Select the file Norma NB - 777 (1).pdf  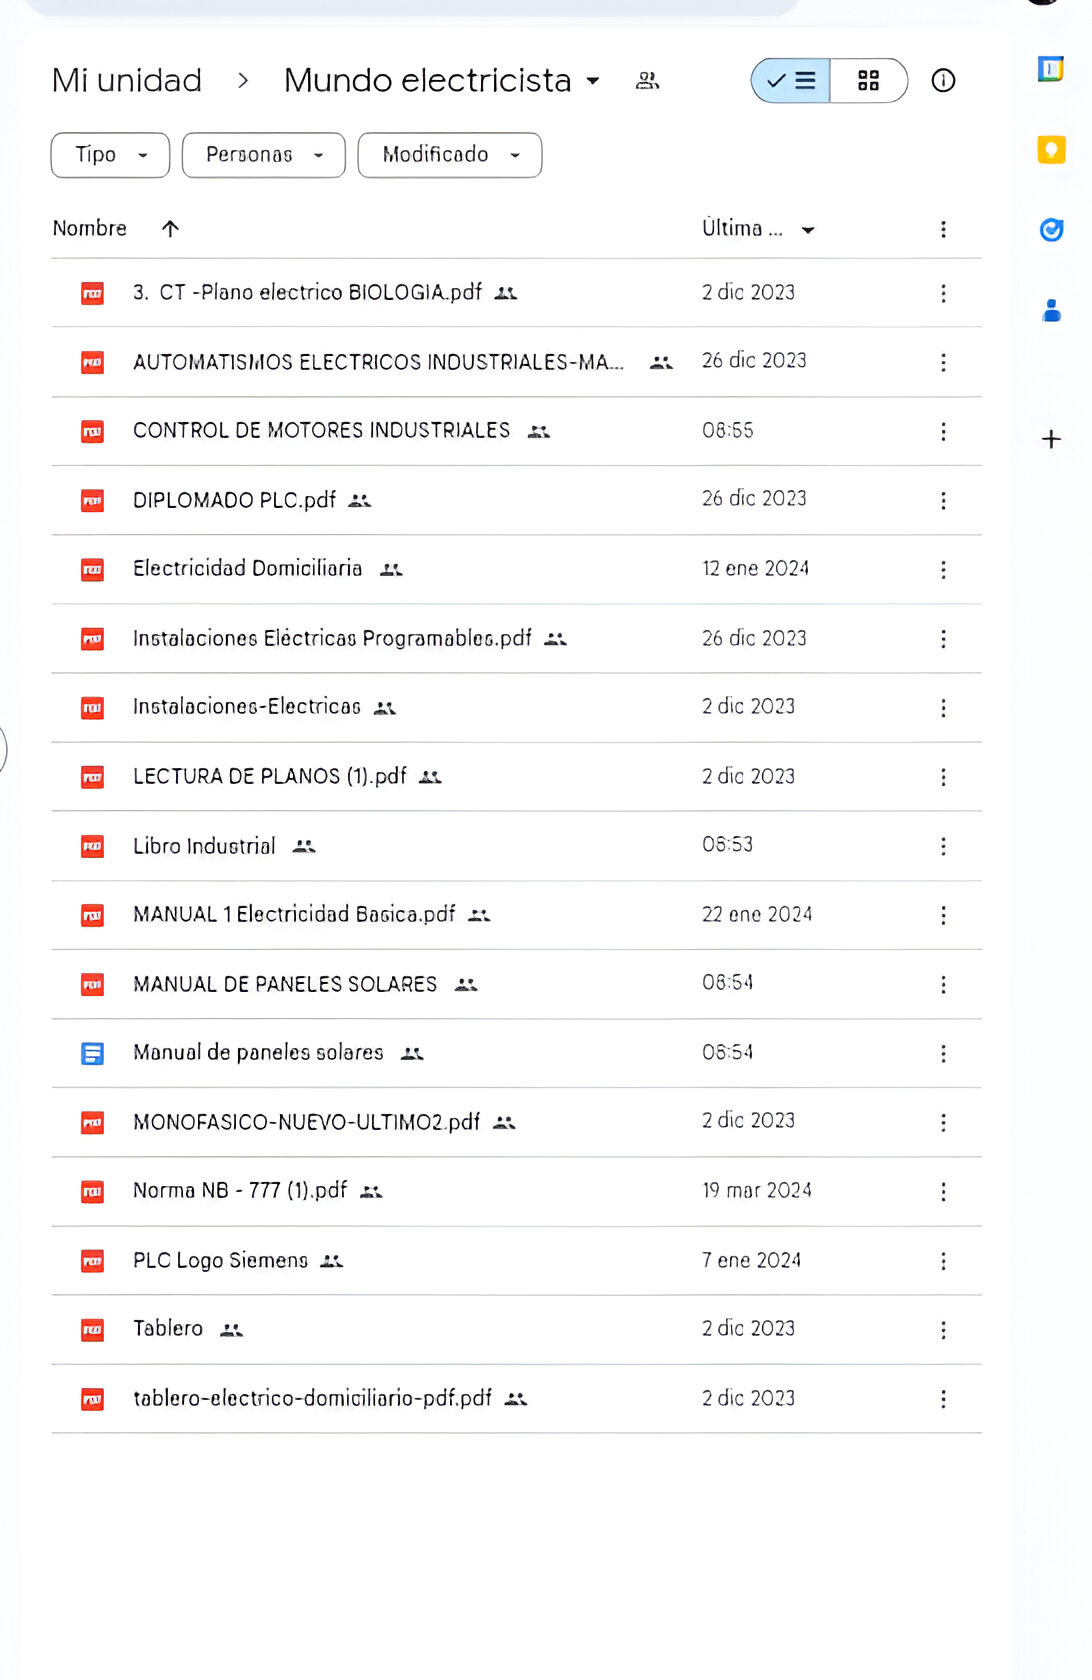tap(516, 1191)
